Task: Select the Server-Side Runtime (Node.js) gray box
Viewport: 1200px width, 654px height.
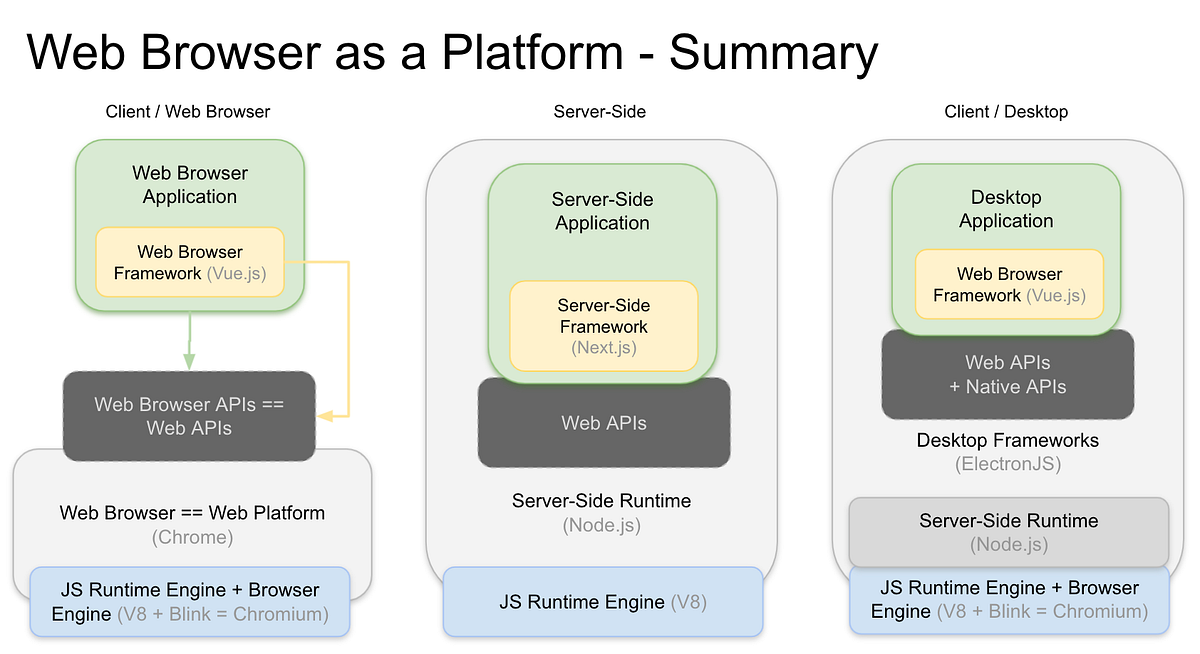Action: (x=1008, y=531)
